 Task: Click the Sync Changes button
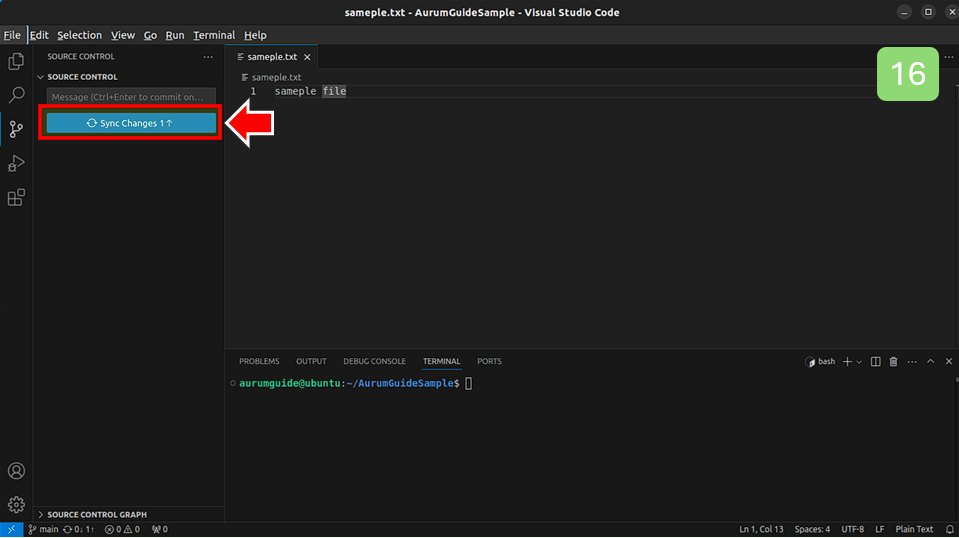(131, 123)
